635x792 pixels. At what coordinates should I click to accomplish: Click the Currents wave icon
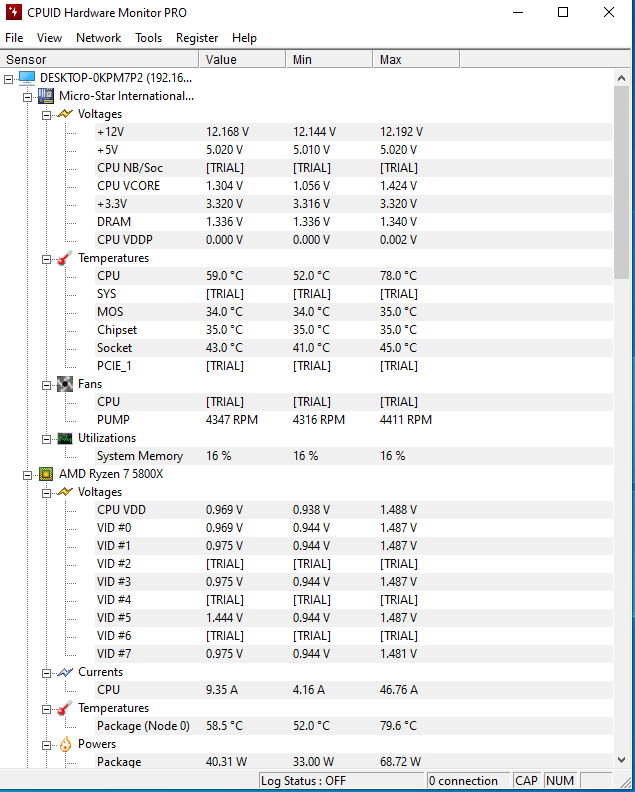(x=65, y=672)
